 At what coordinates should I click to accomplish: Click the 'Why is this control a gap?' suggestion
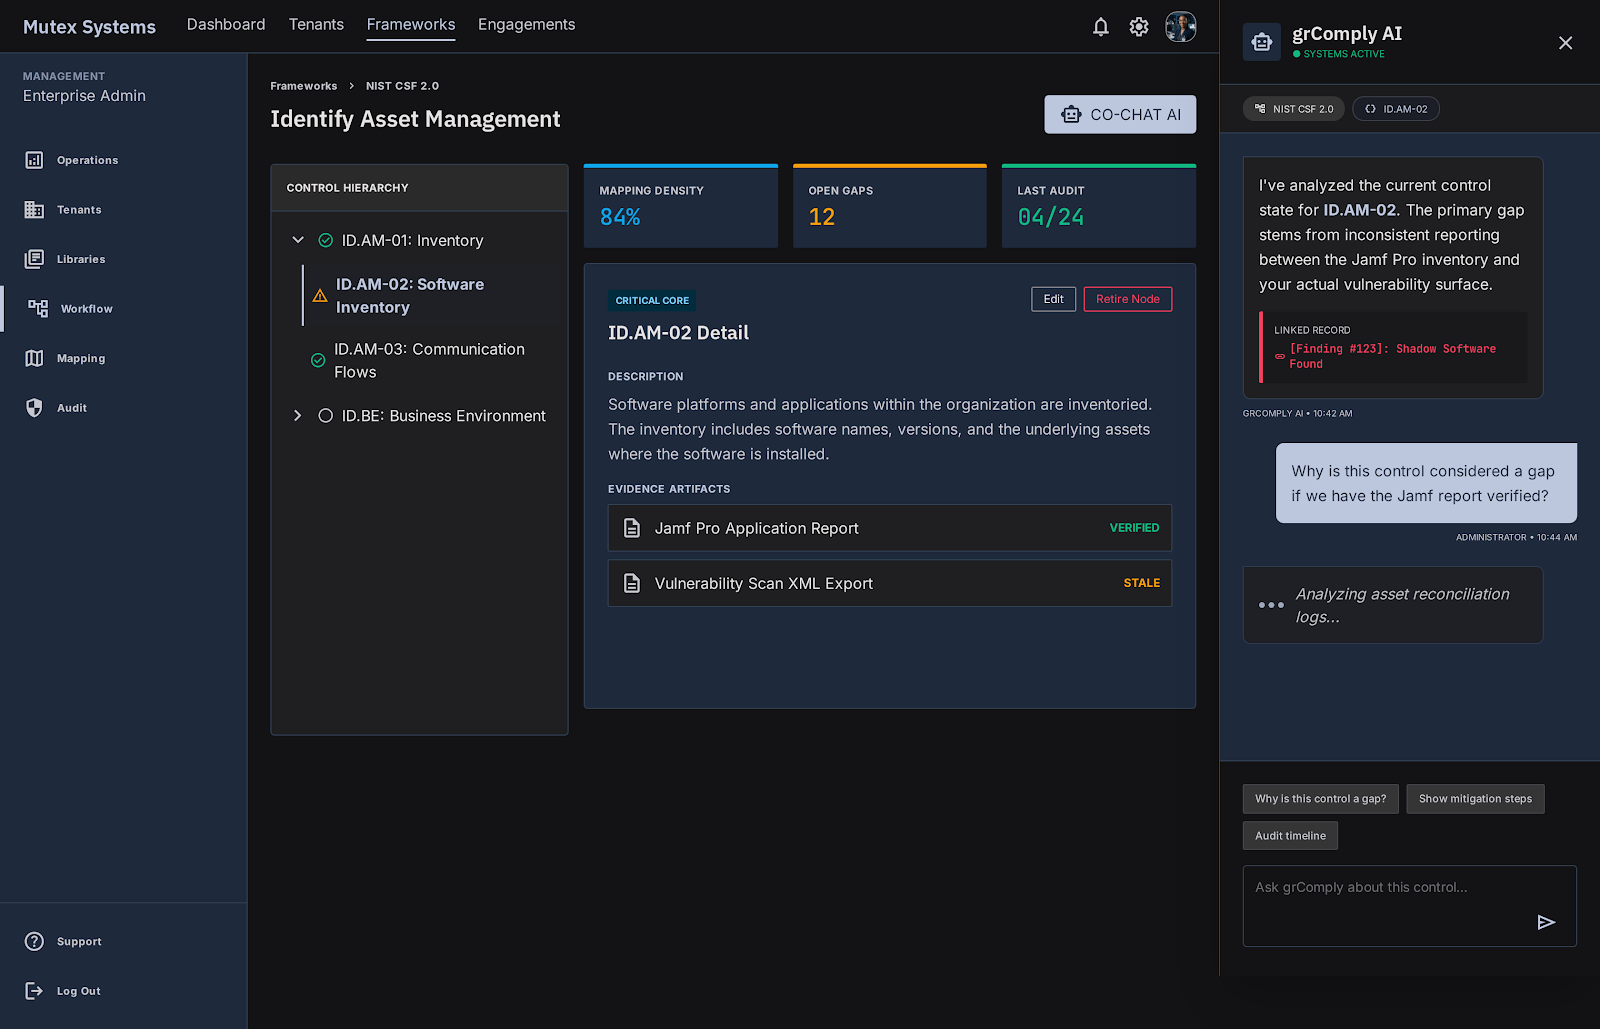tap(1321, 799)
